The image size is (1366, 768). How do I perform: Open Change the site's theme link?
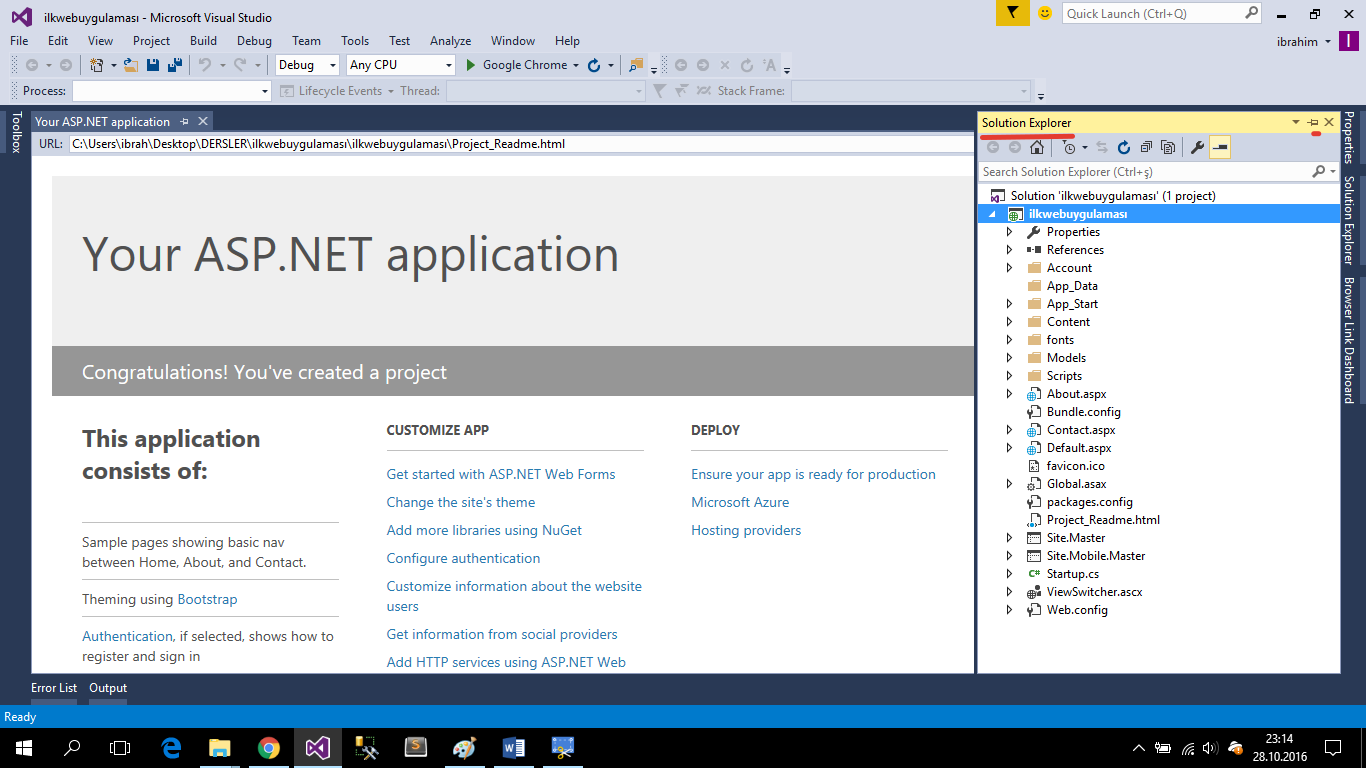(461, 502)
